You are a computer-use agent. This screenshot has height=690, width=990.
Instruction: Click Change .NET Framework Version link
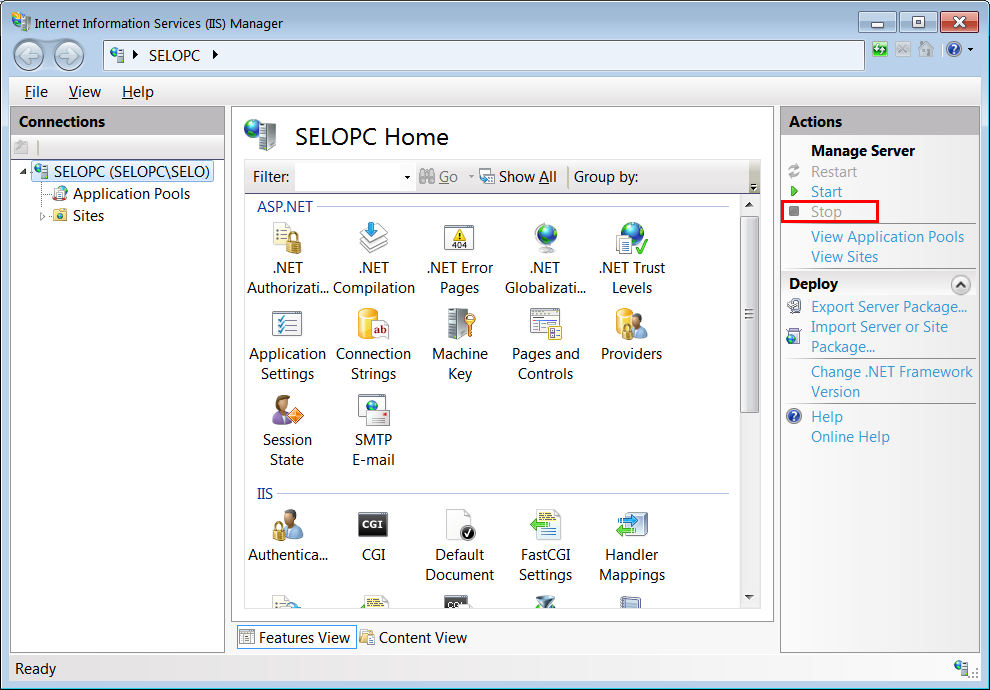point(892,382)
